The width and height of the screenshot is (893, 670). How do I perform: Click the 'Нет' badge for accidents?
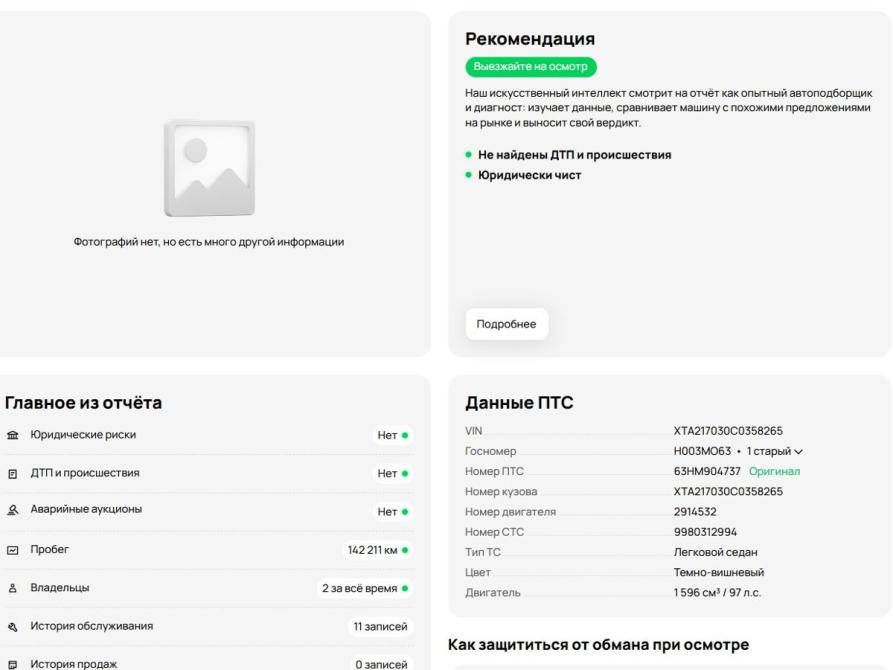[392, 473]
